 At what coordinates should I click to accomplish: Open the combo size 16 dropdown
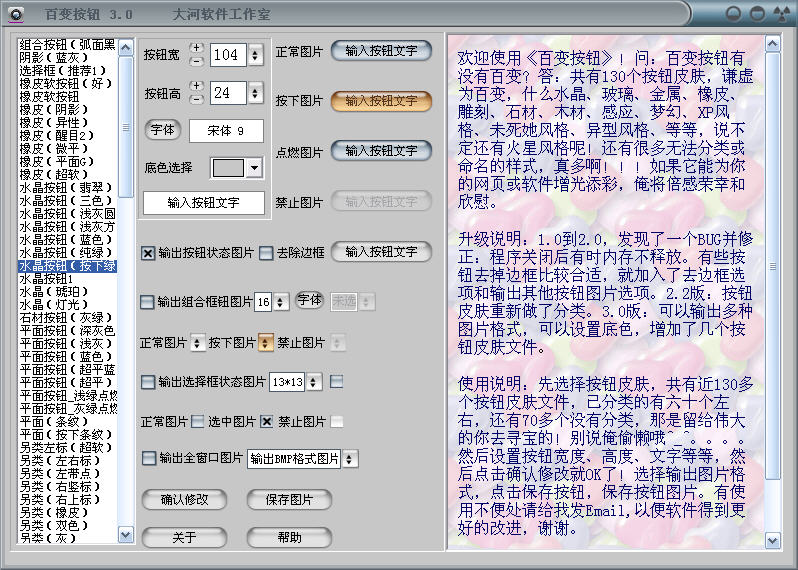(x=280, y=302)
